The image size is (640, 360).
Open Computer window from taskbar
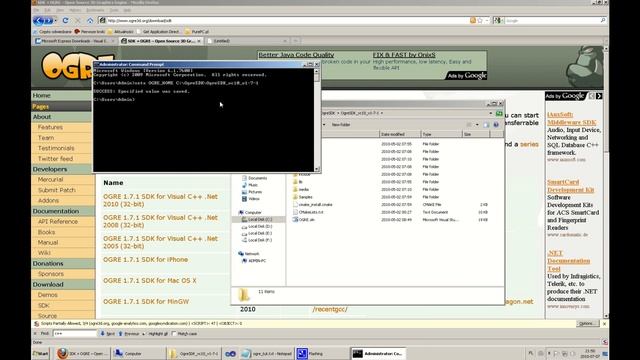point(138,353)
